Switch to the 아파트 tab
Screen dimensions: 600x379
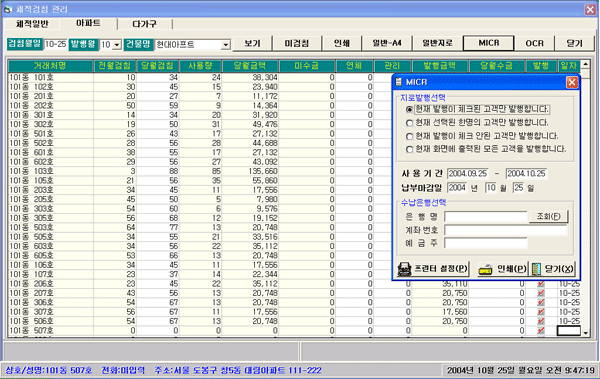[x=88, y=23]
